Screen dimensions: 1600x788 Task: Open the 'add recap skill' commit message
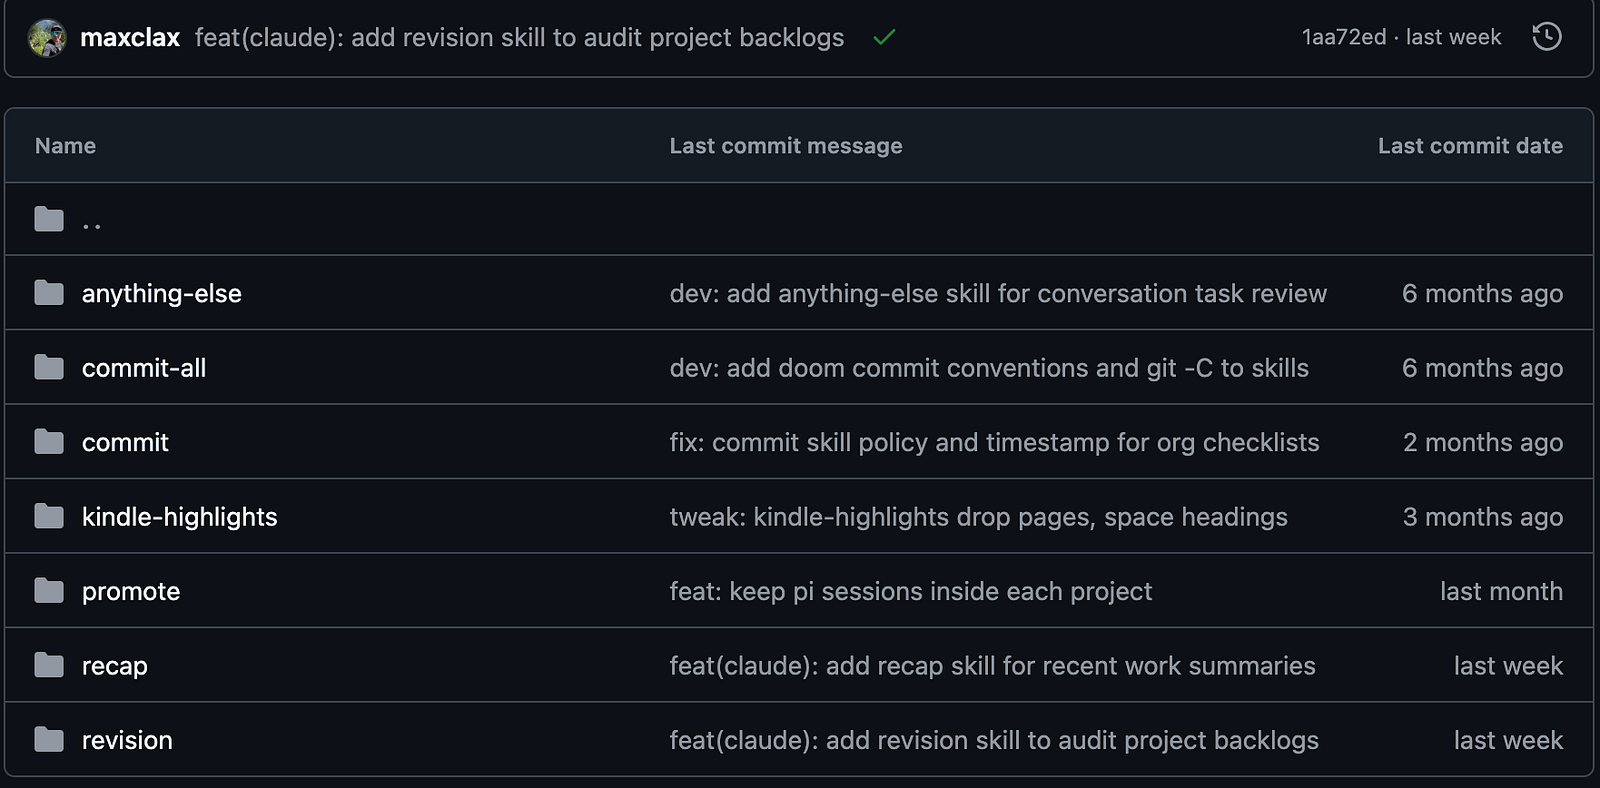pos(992,666)
